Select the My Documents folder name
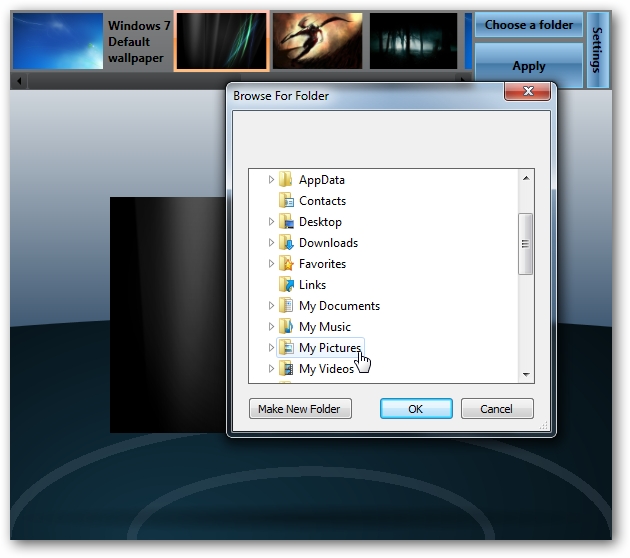This screenshot has height=558, width=630. (339, 306)
